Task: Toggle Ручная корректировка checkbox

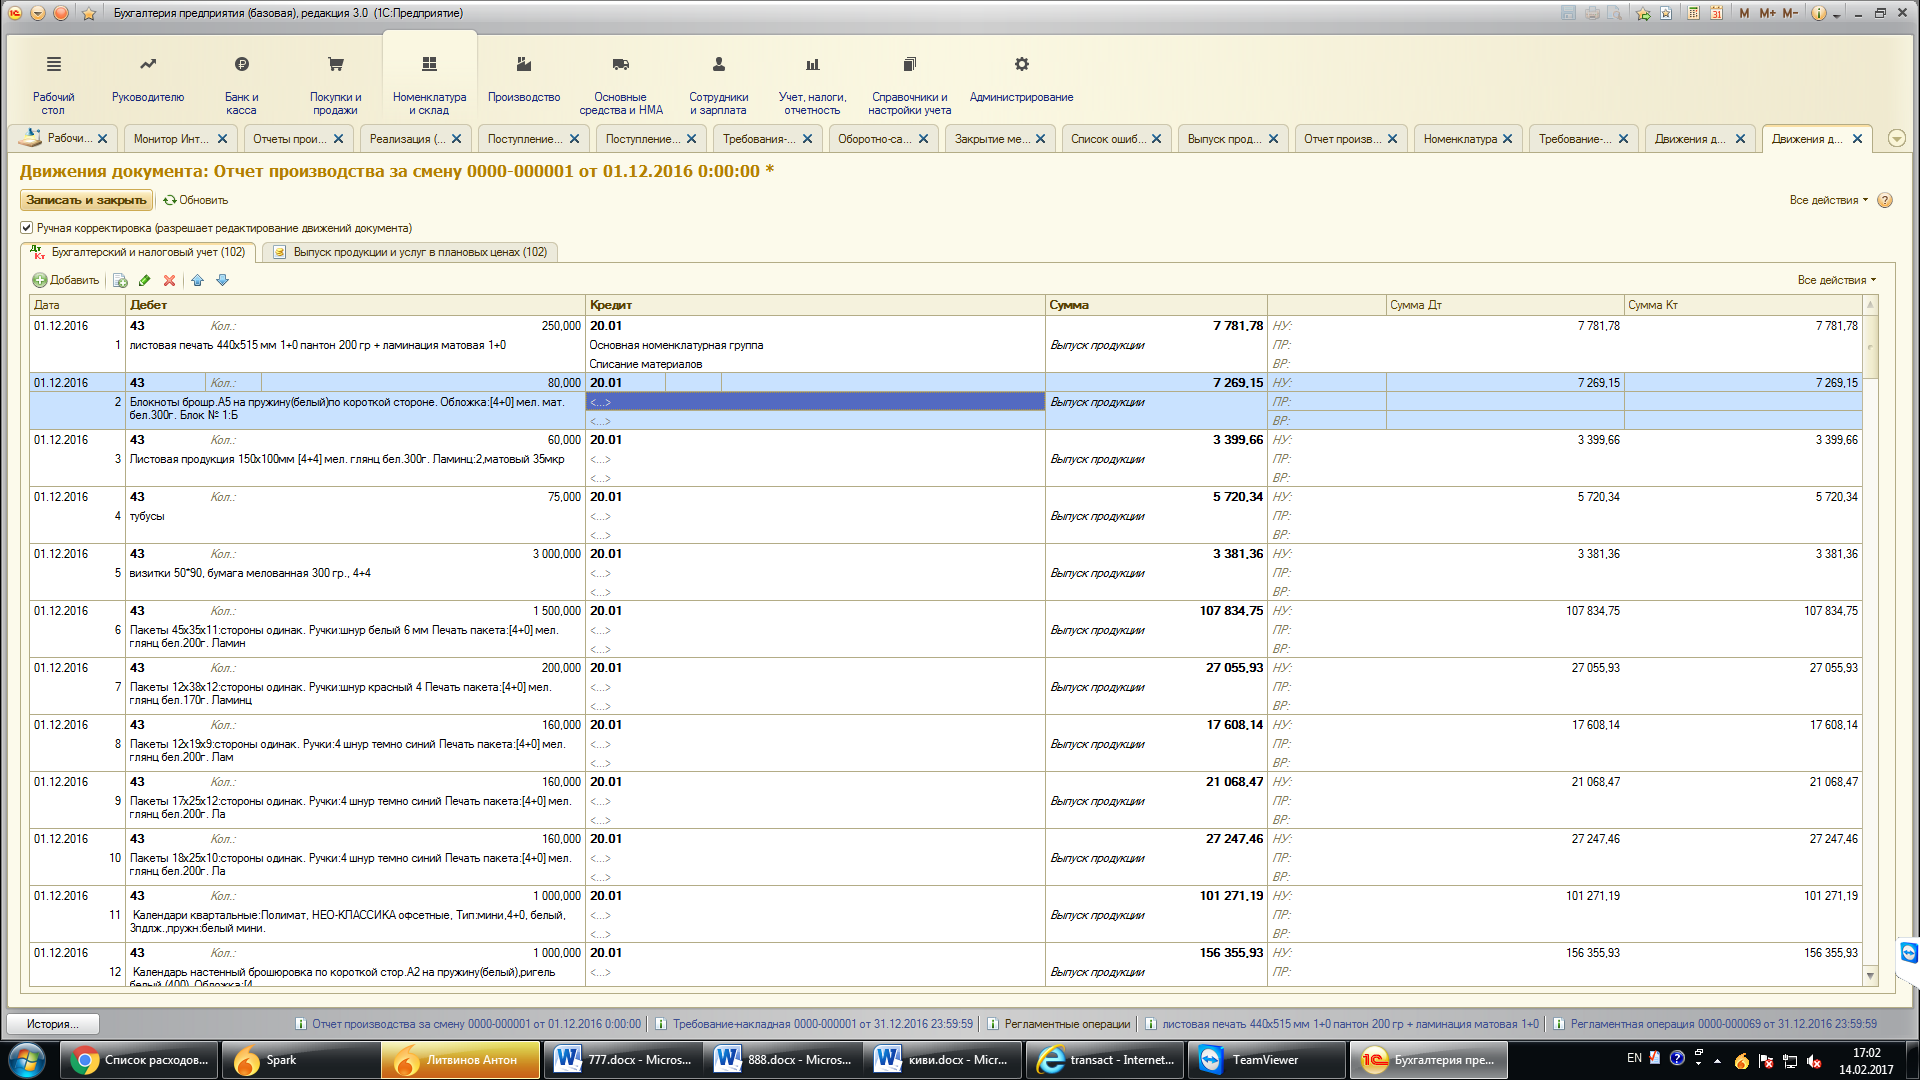Action: point(27,228)
